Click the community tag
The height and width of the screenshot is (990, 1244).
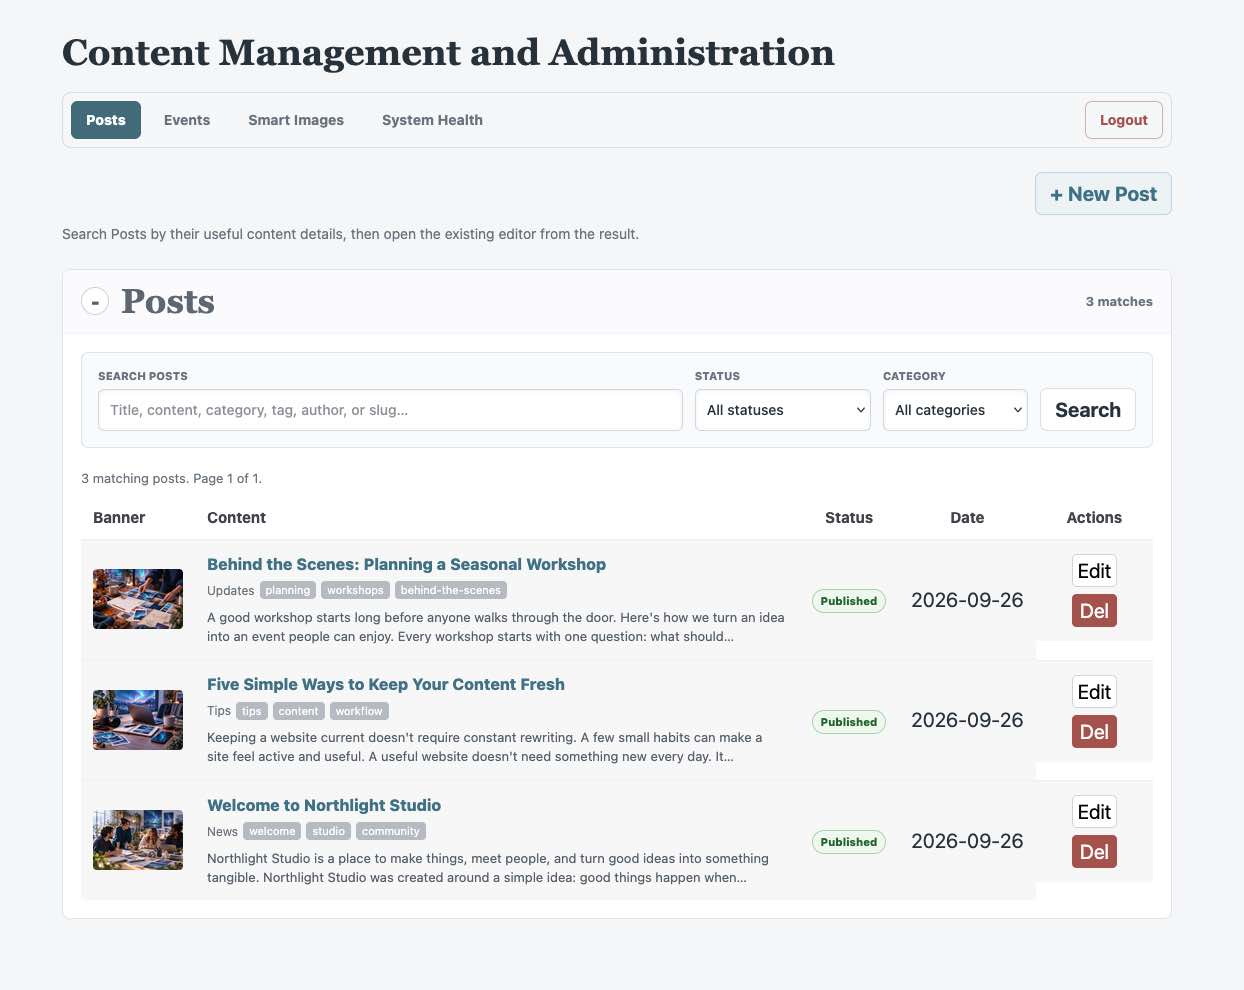[391, 831]
